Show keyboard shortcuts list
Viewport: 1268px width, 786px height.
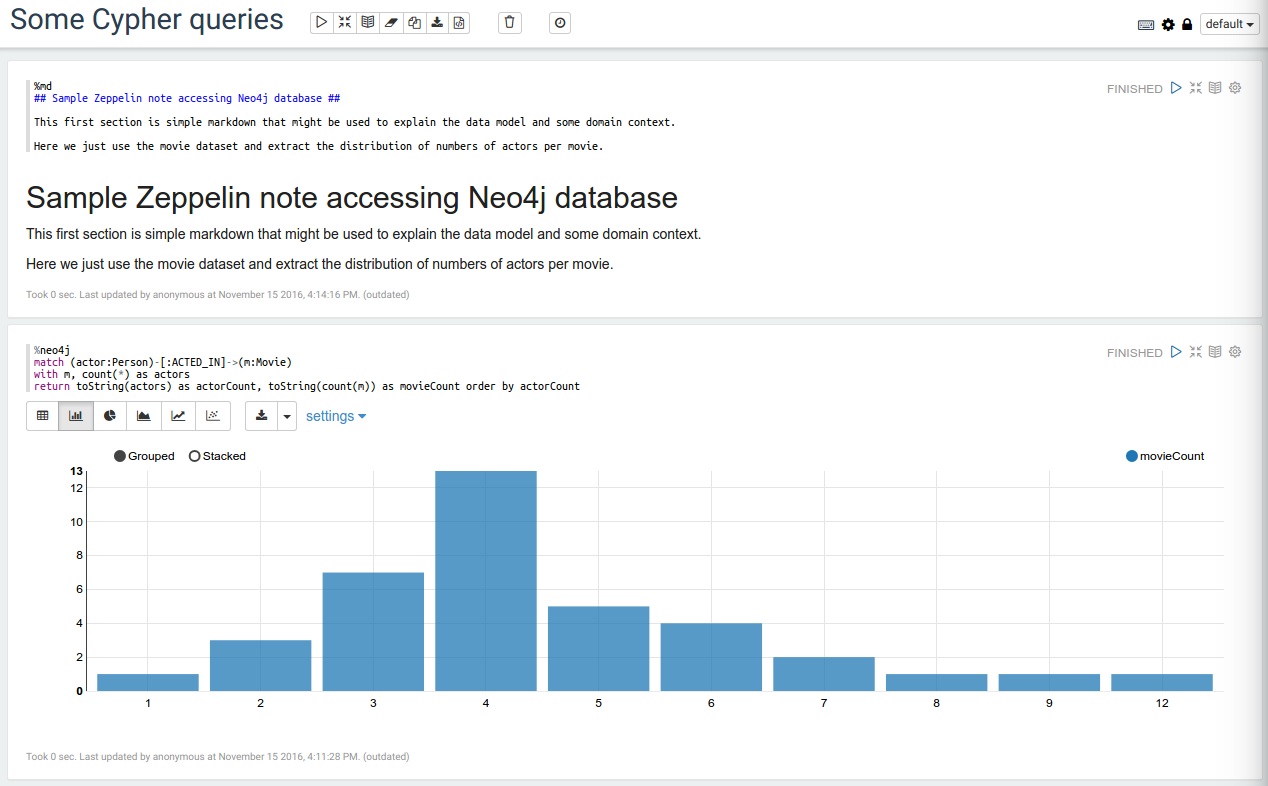click(1146, 25)
